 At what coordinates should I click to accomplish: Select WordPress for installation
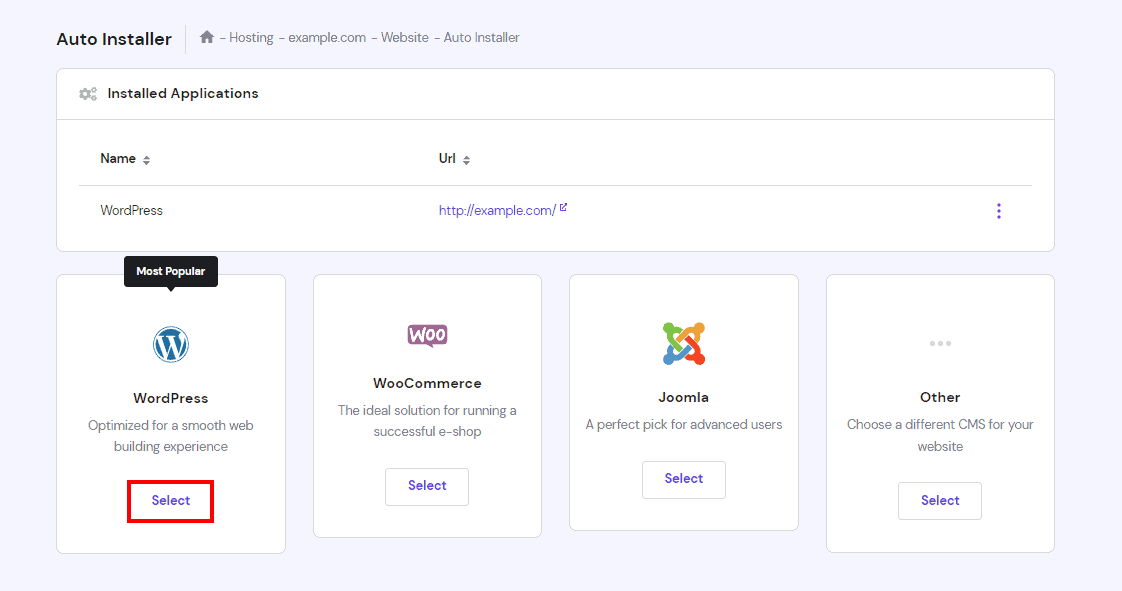pos(170,500)
